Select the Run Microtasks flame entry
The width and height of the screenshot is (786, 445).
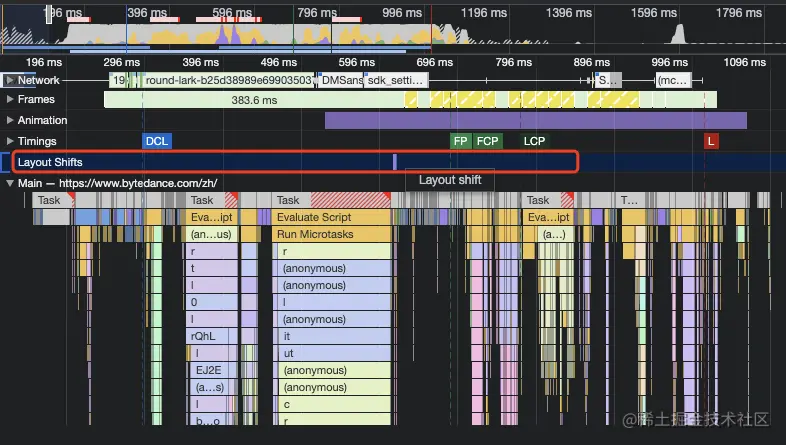[331, 234]
